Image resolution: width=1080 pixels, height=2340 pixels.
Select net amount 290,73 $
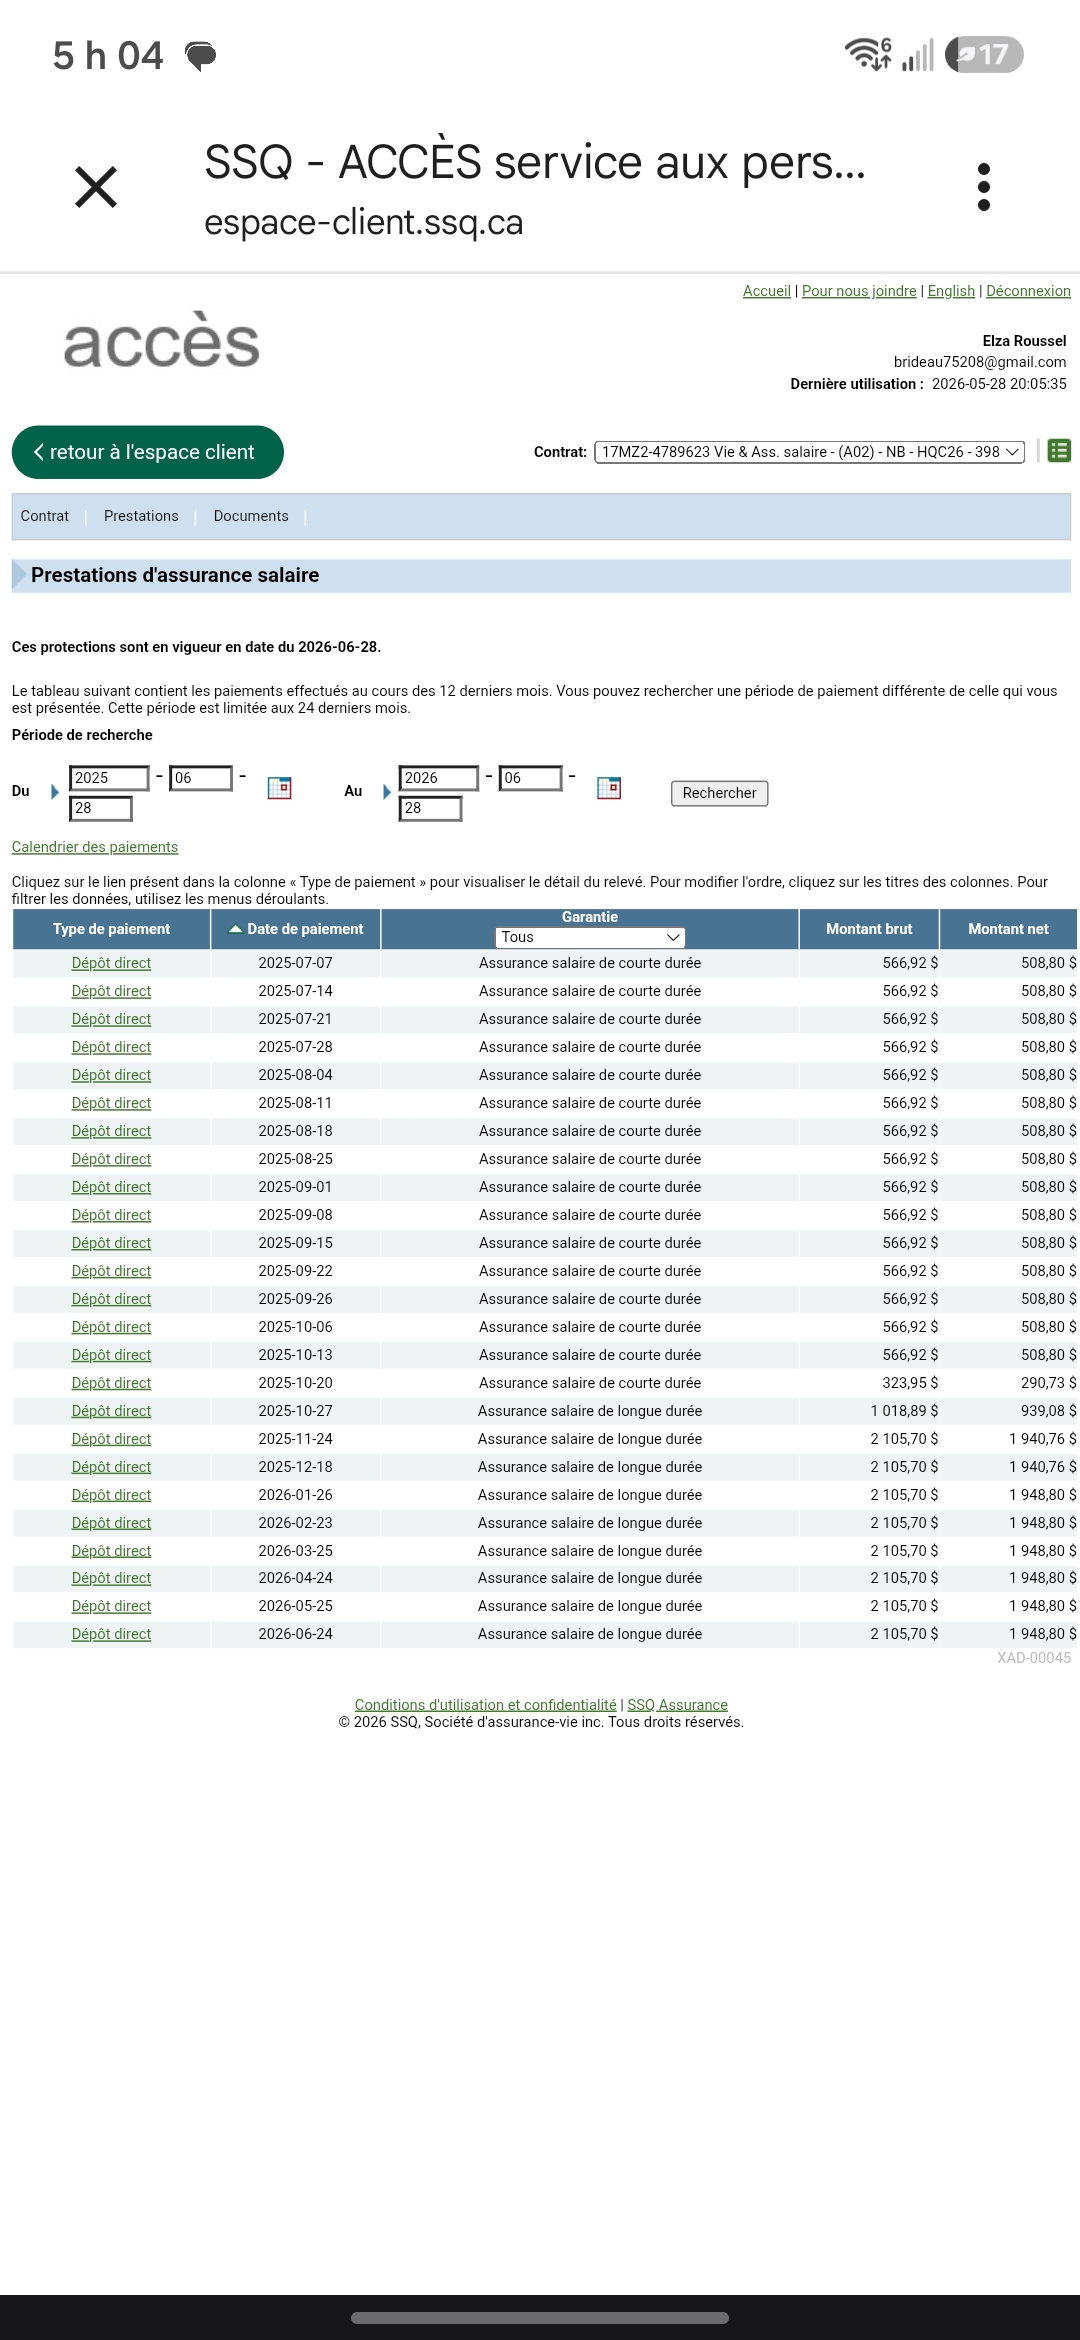click(x=1048, y=1383)
